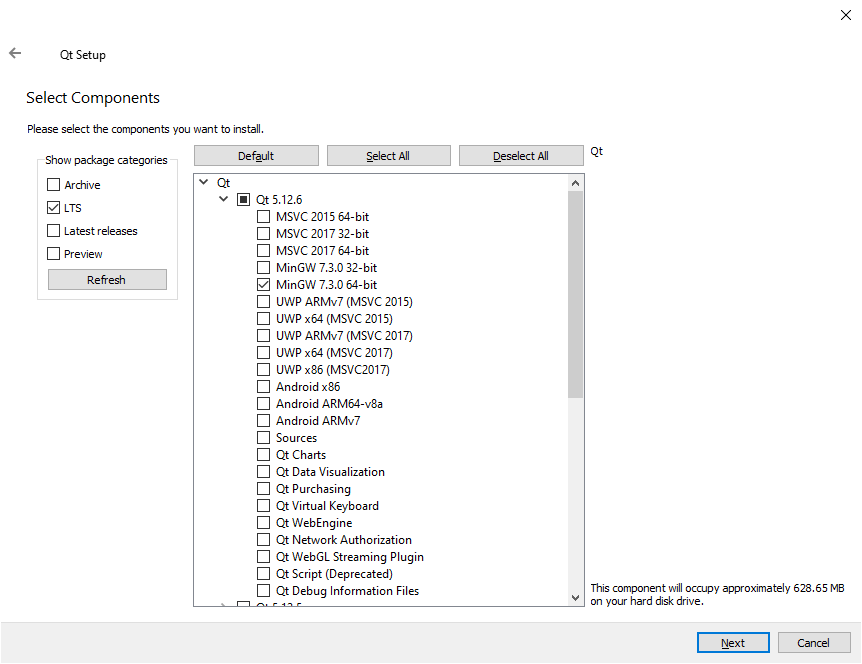This screenshot has width=862, height=664.
Task: Tick the Preview category checkbox
Action: pos(53,254)
